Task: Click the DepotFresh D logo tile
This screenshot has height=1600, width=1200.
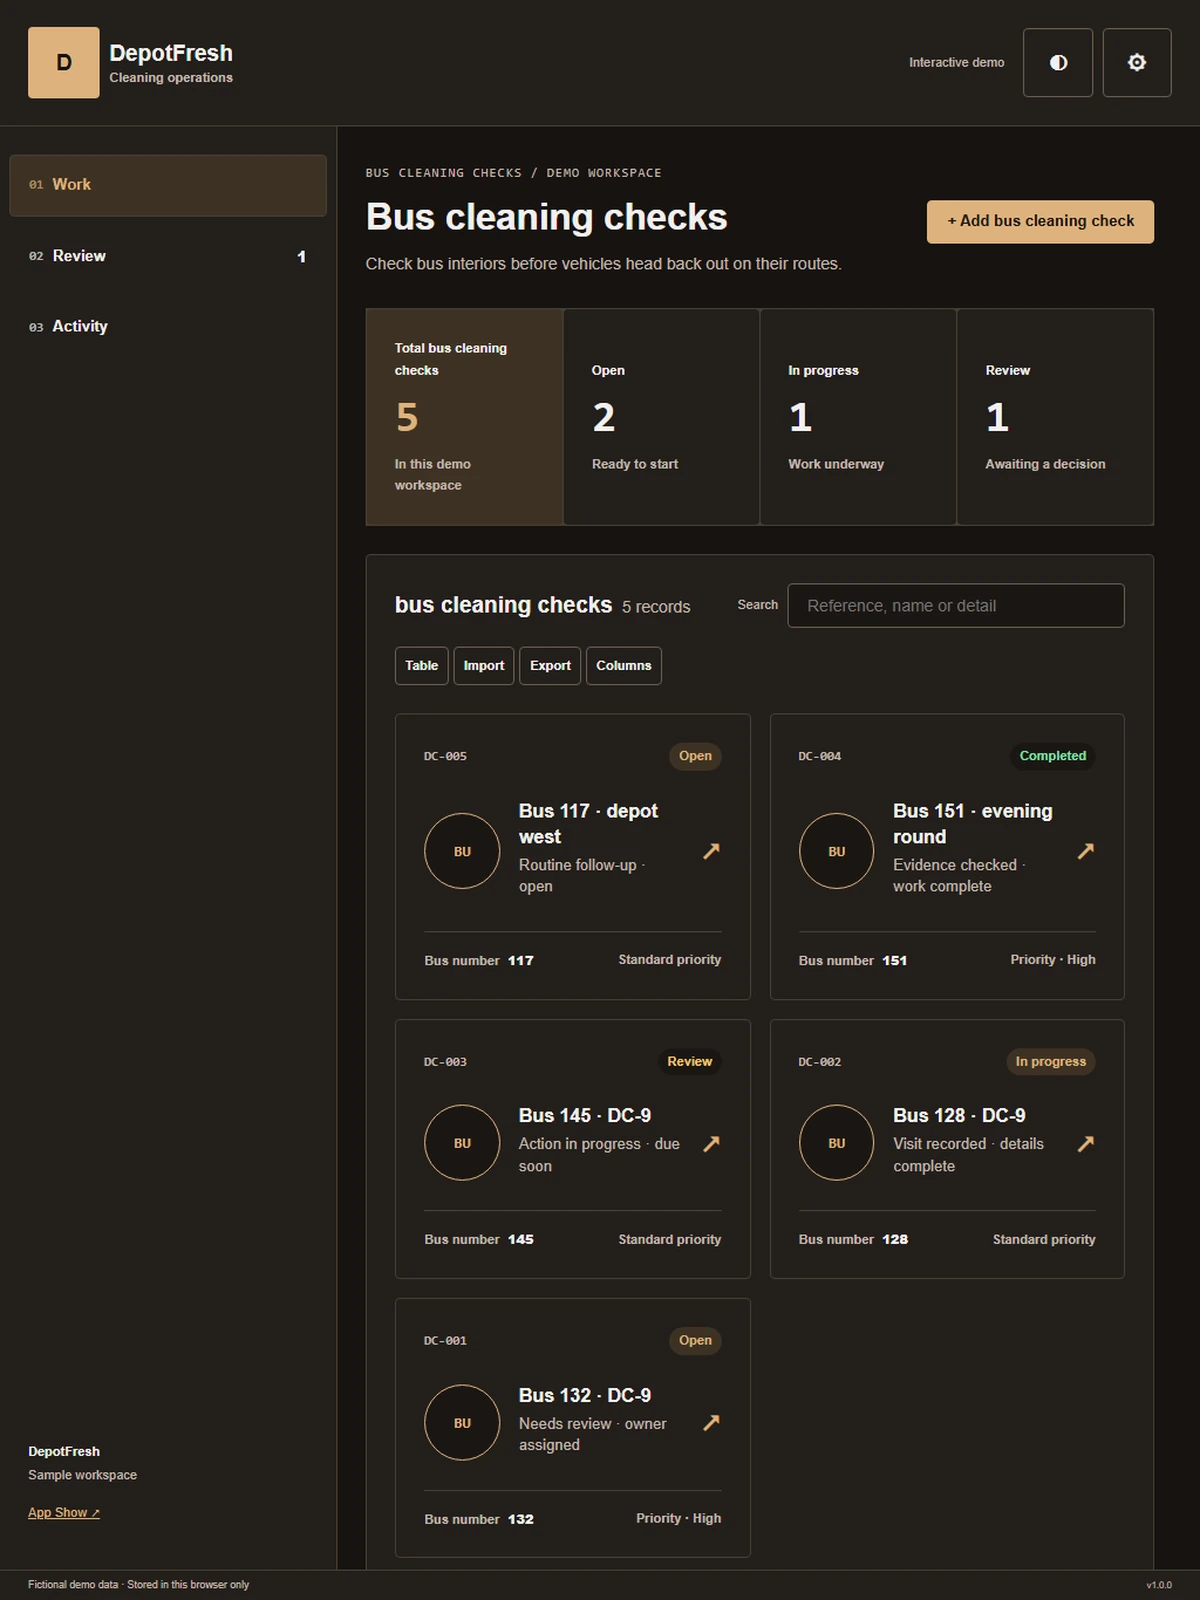Action: (x=63, y=62)
